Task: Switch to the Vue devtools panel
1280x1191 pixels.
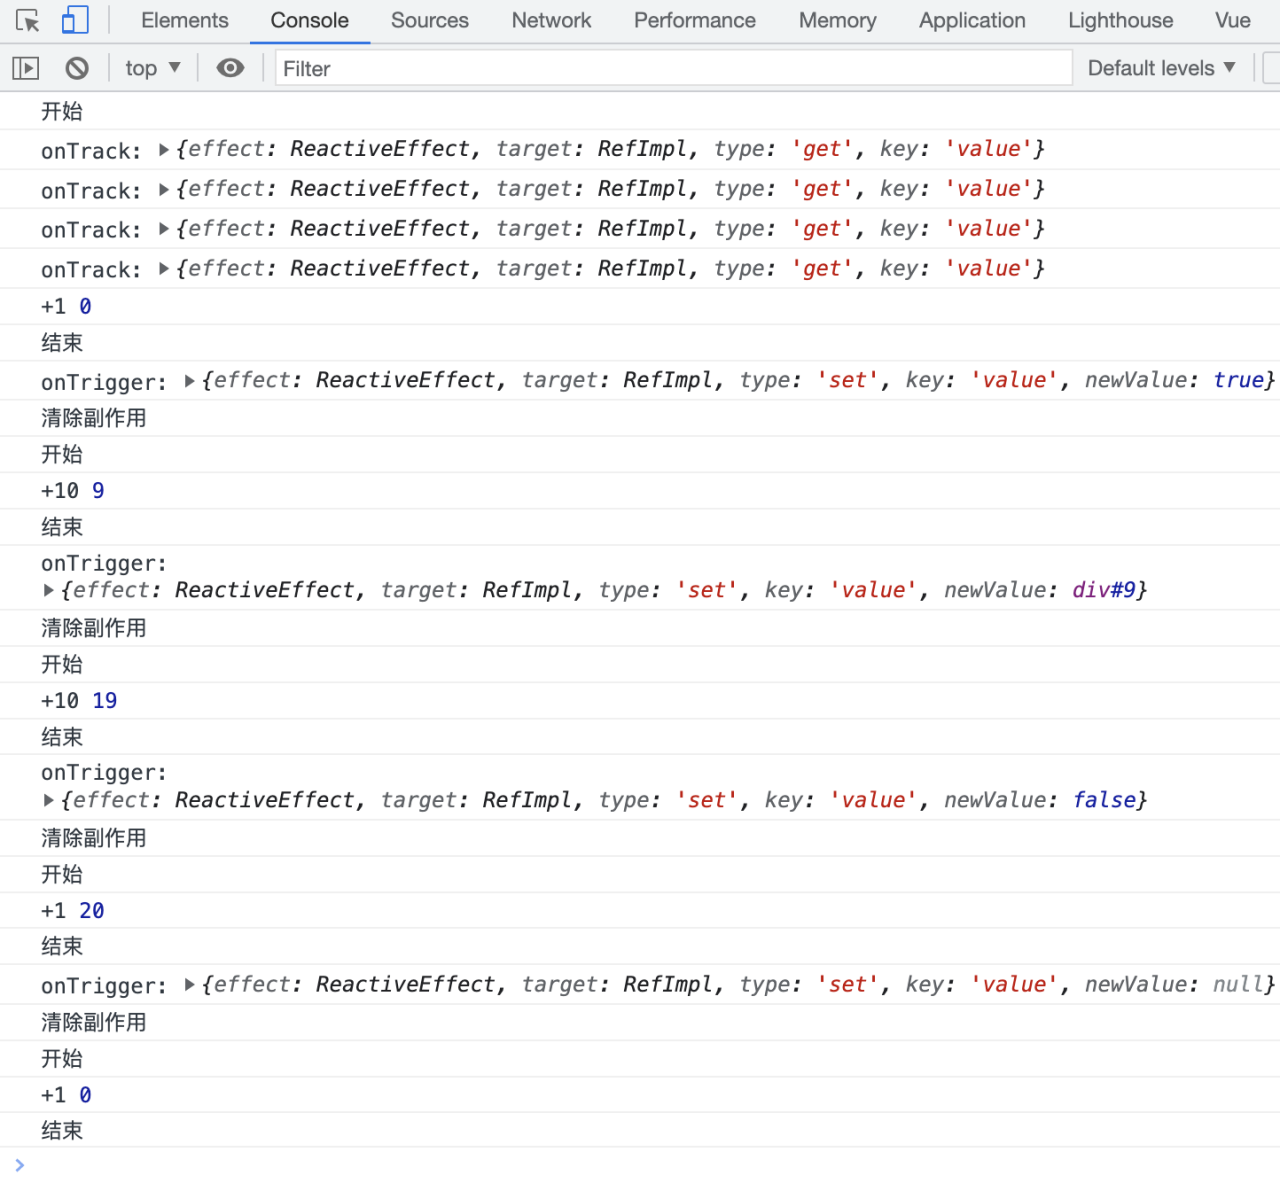Action: point(1233,20)
